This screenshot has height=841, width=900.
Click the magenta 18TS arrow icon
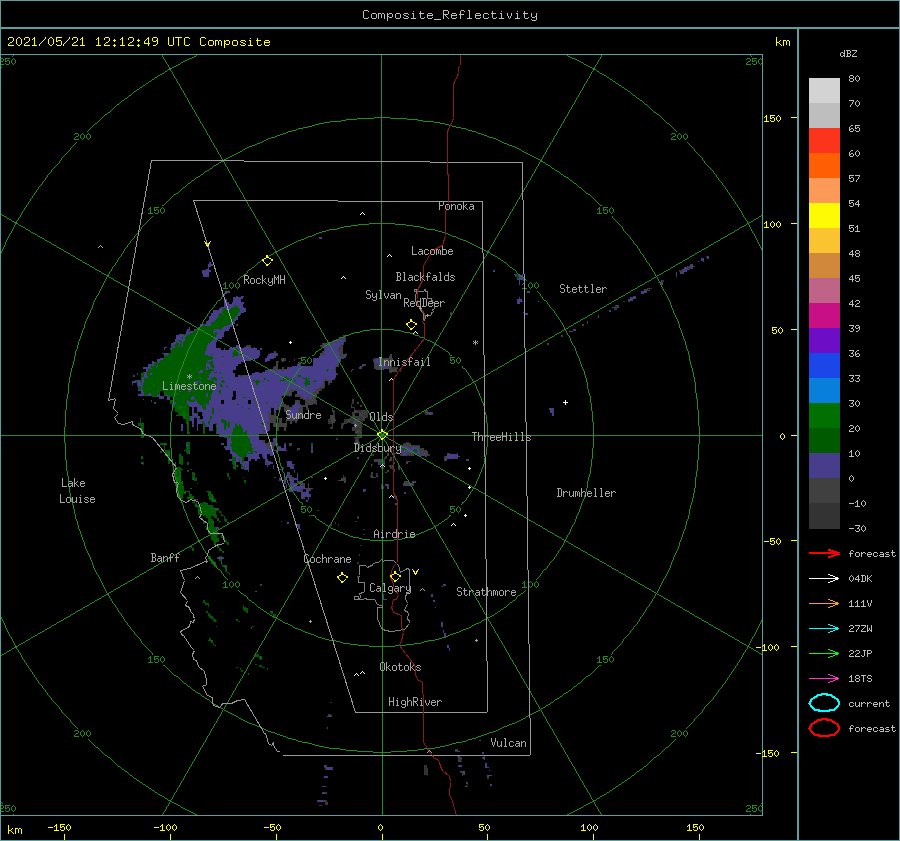tap(824, 679)
